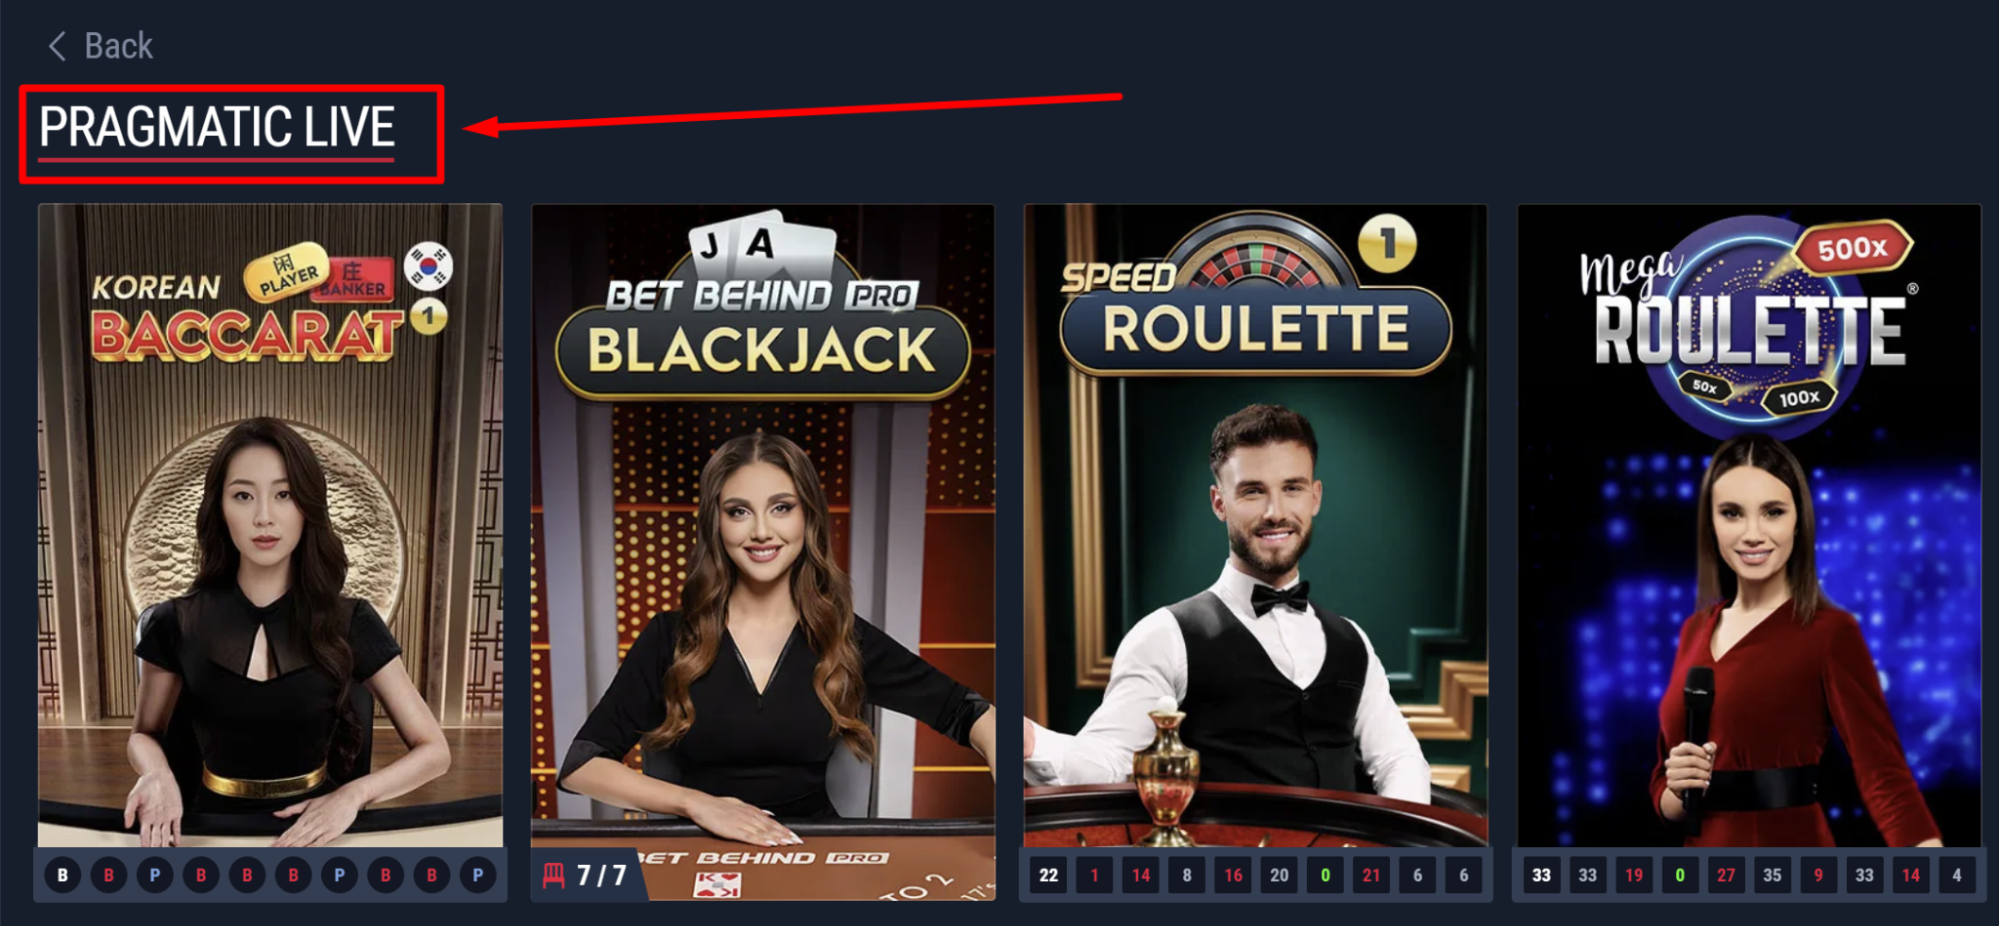This screenshot has width=1999, height=927.
Task: Launch Bet Behind Pro Blackjack table
Action: [763, 526]
